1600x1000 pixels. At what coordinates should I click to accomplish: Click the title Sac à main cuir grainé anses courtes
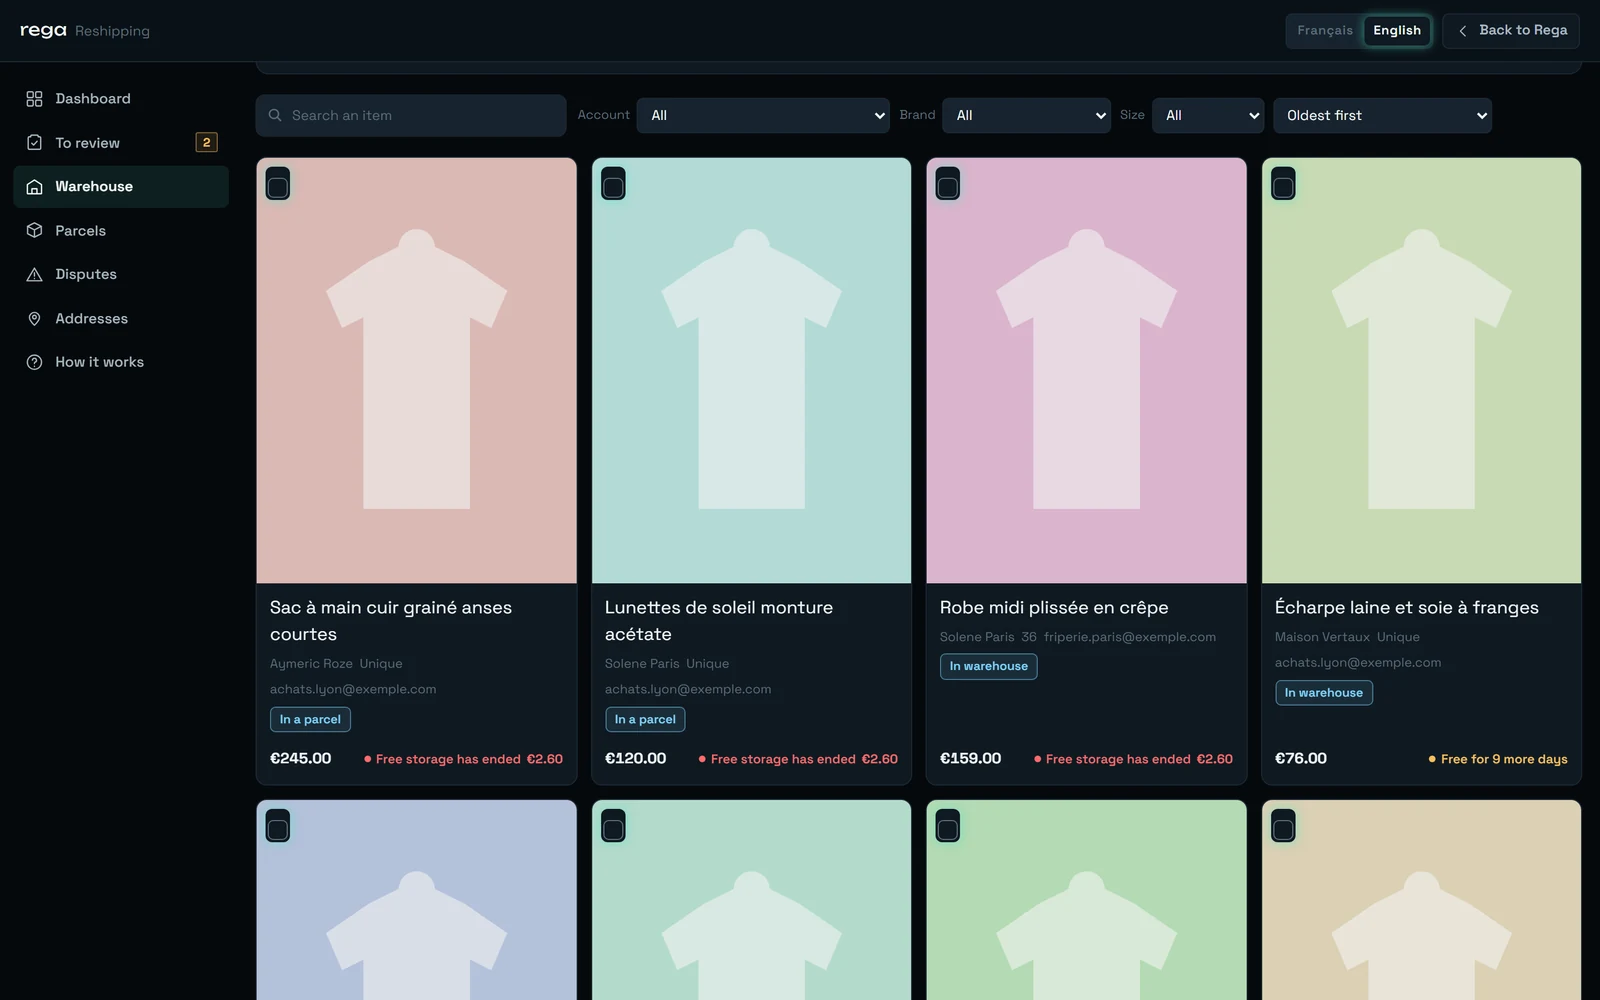click(391, 621)
